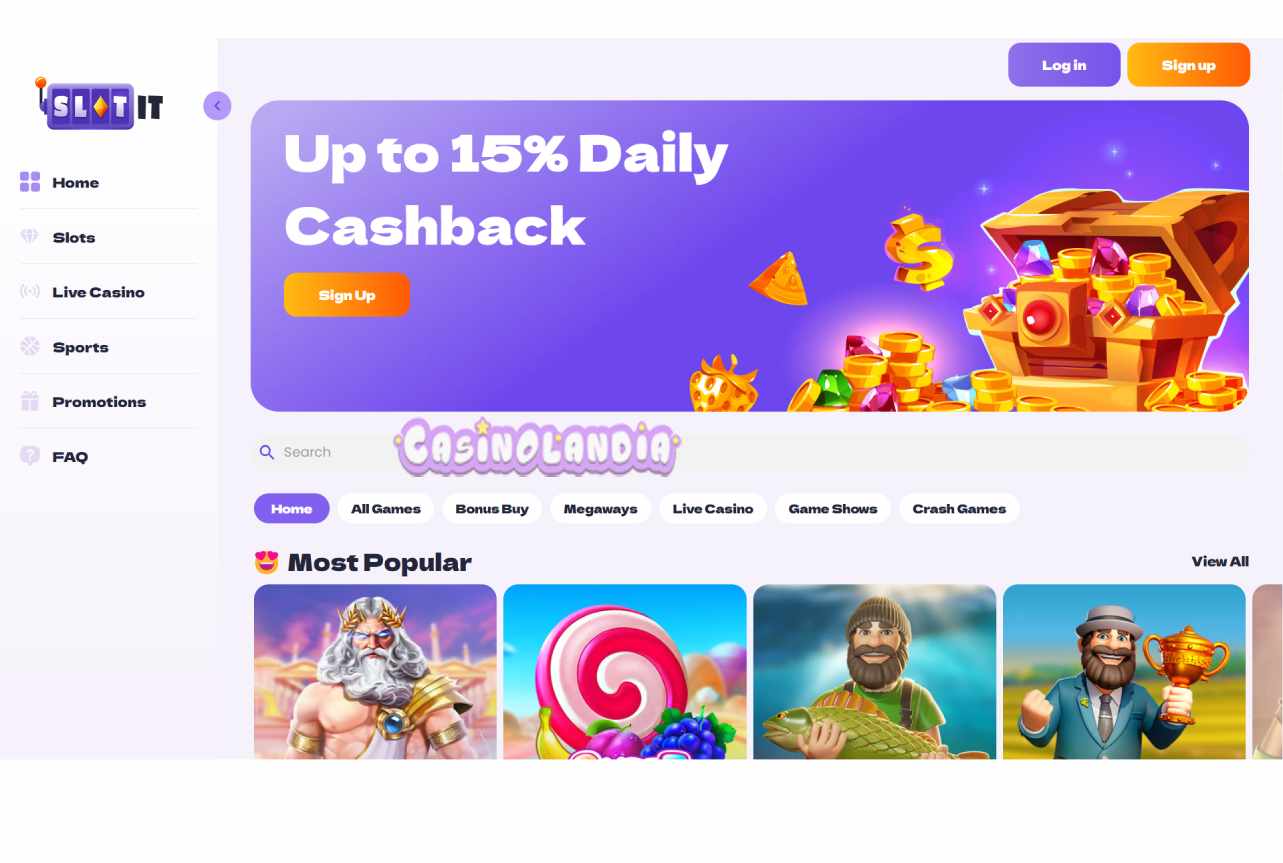
Task: Click the Sign Up button on the cashback banner
Action: pyautogui.click(x=347, y=295)
